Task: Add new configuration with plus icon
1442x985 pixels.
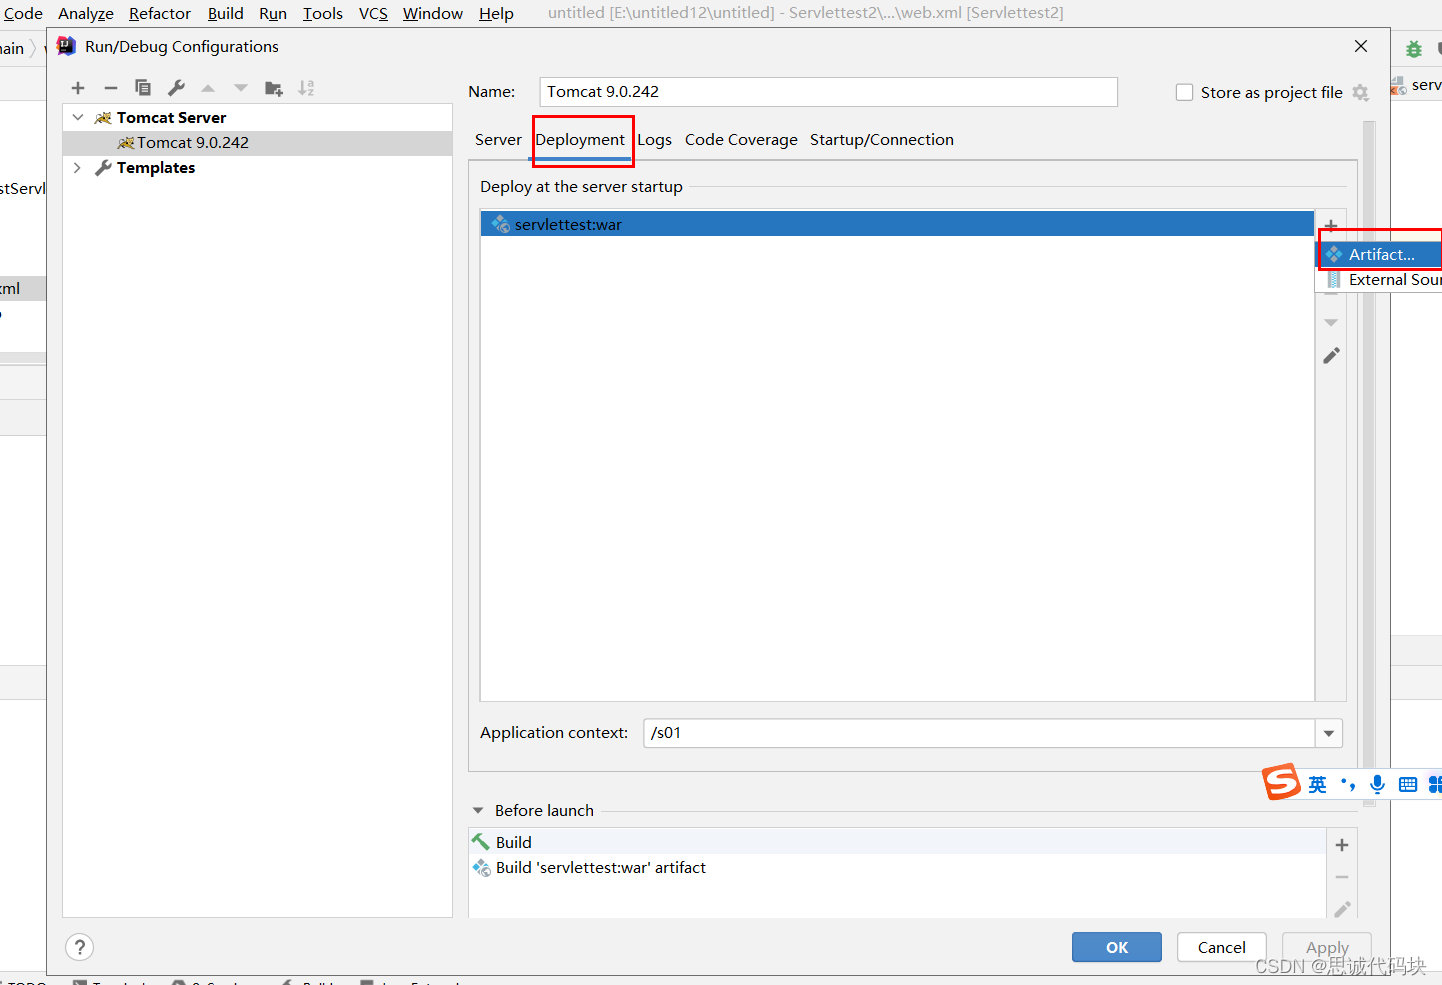Action: tap(78, 88)
